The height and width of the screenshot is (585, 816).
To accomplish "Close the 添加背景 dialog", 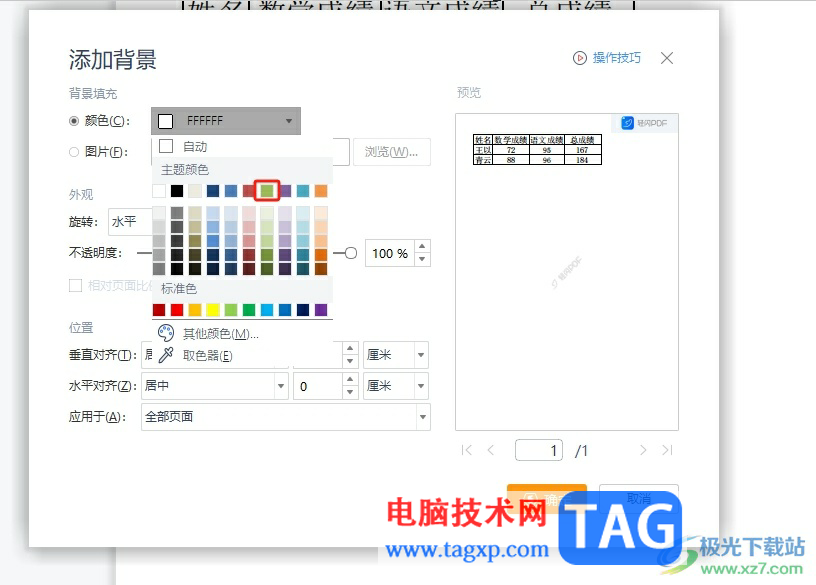I will [x=667, y=58].
